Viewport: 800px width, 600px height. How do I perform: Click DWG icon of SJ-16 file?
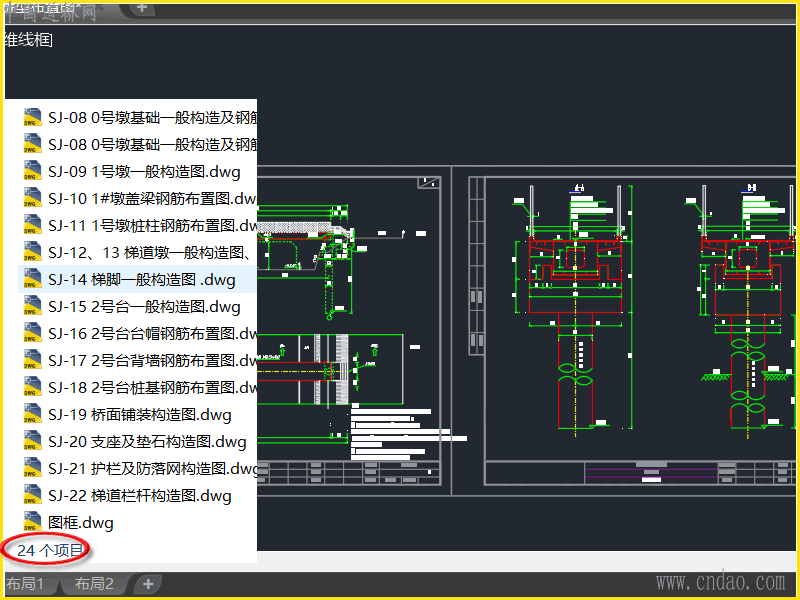(x=32, y=333)
